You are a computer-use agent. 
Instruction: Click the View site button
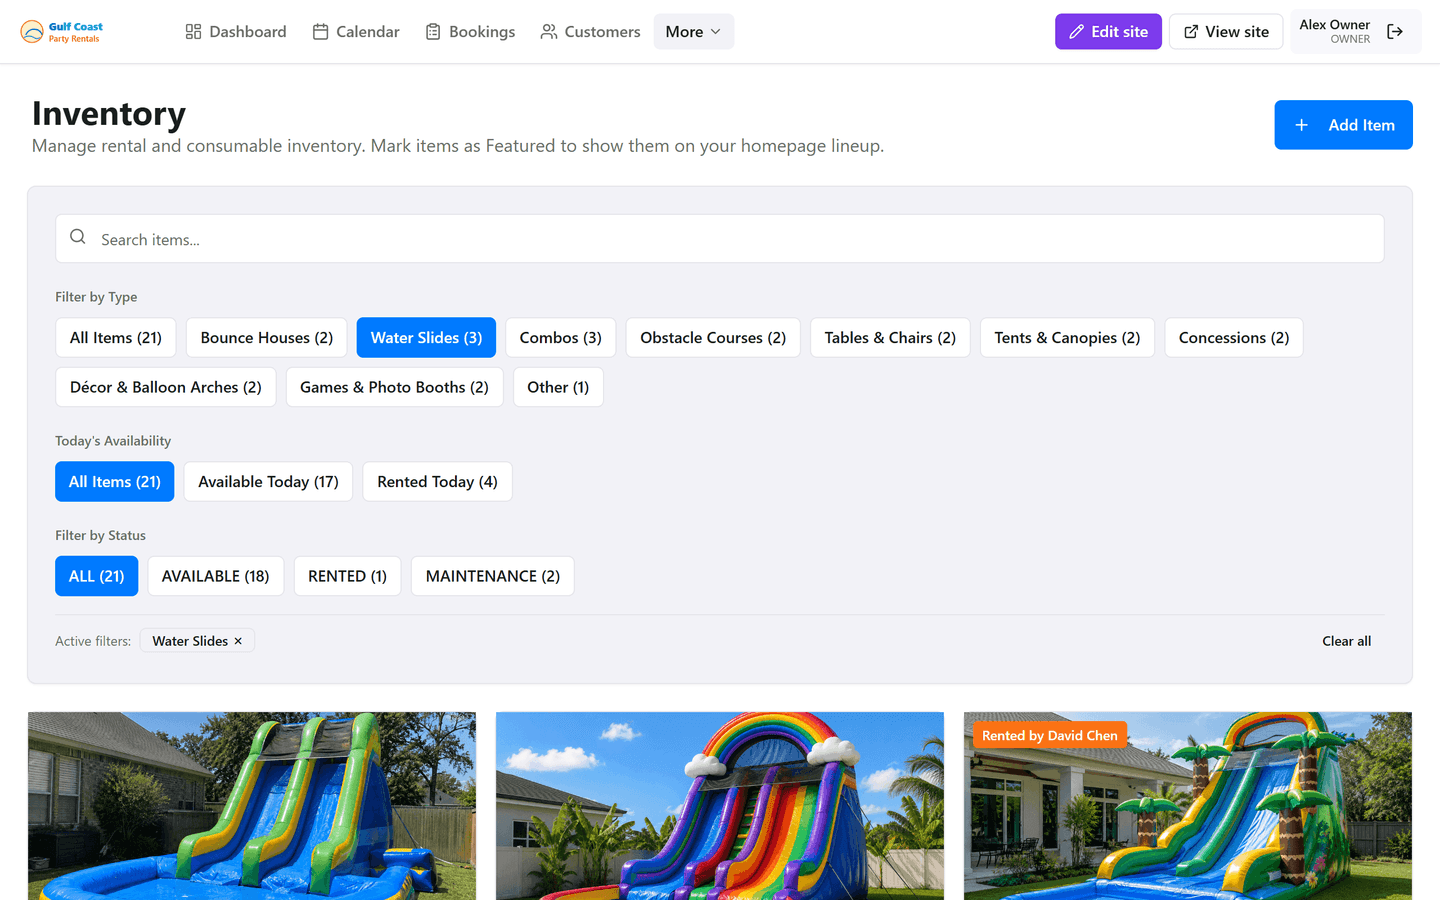tap(1226, 32)
